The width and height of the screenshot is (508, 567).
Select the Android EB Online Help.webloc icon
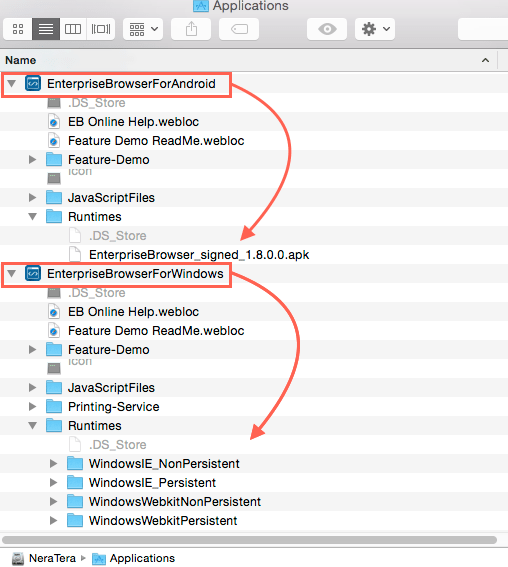pos(54,122)
